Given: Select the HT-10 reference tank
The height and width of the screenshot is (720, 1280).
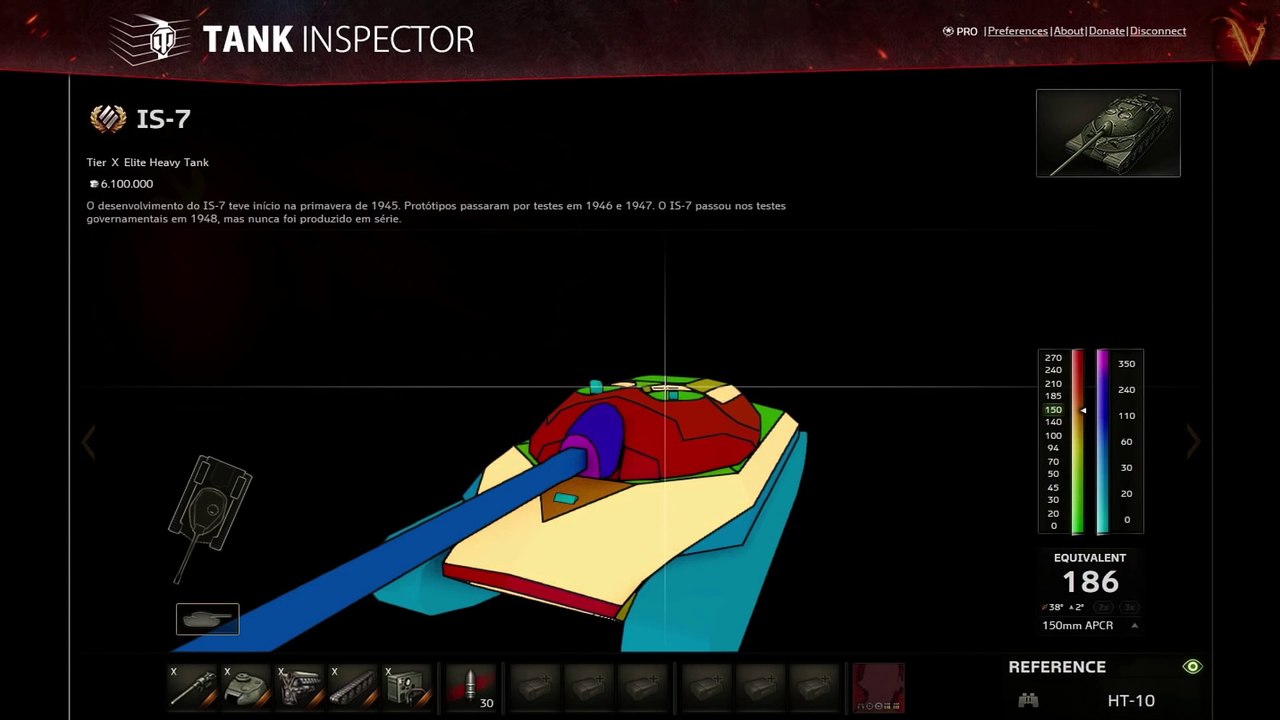Looking at the screenshot, I should click(1131, 700).
